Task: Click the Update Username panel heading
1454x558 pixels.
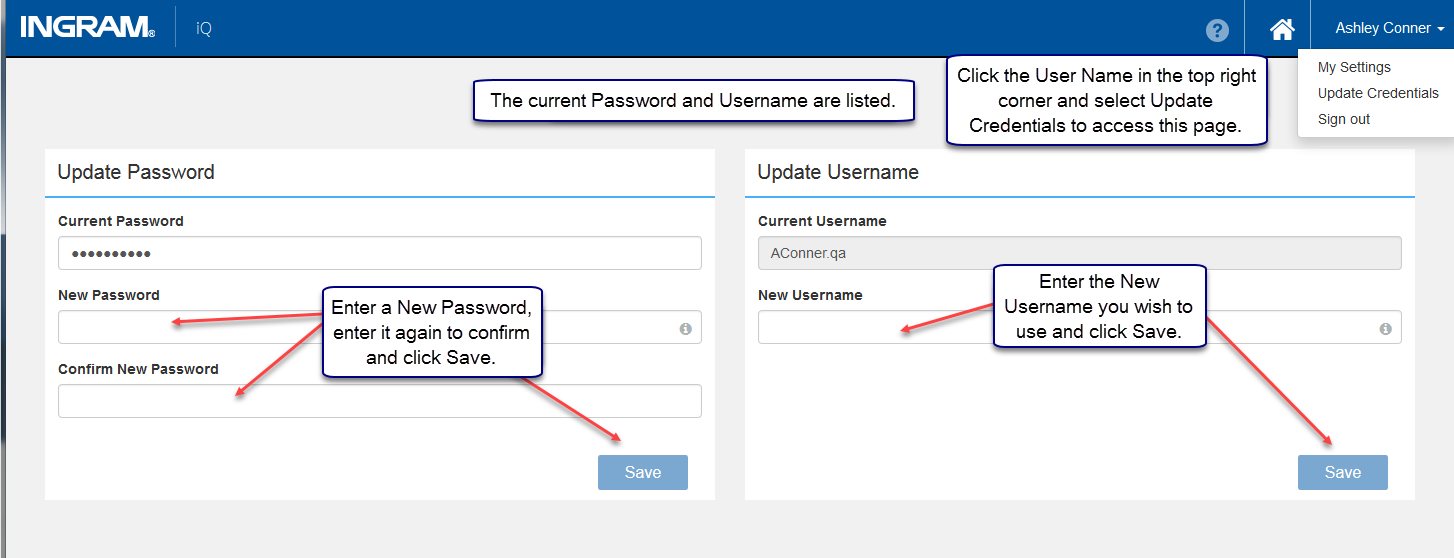Action: (x=838, y=172)
